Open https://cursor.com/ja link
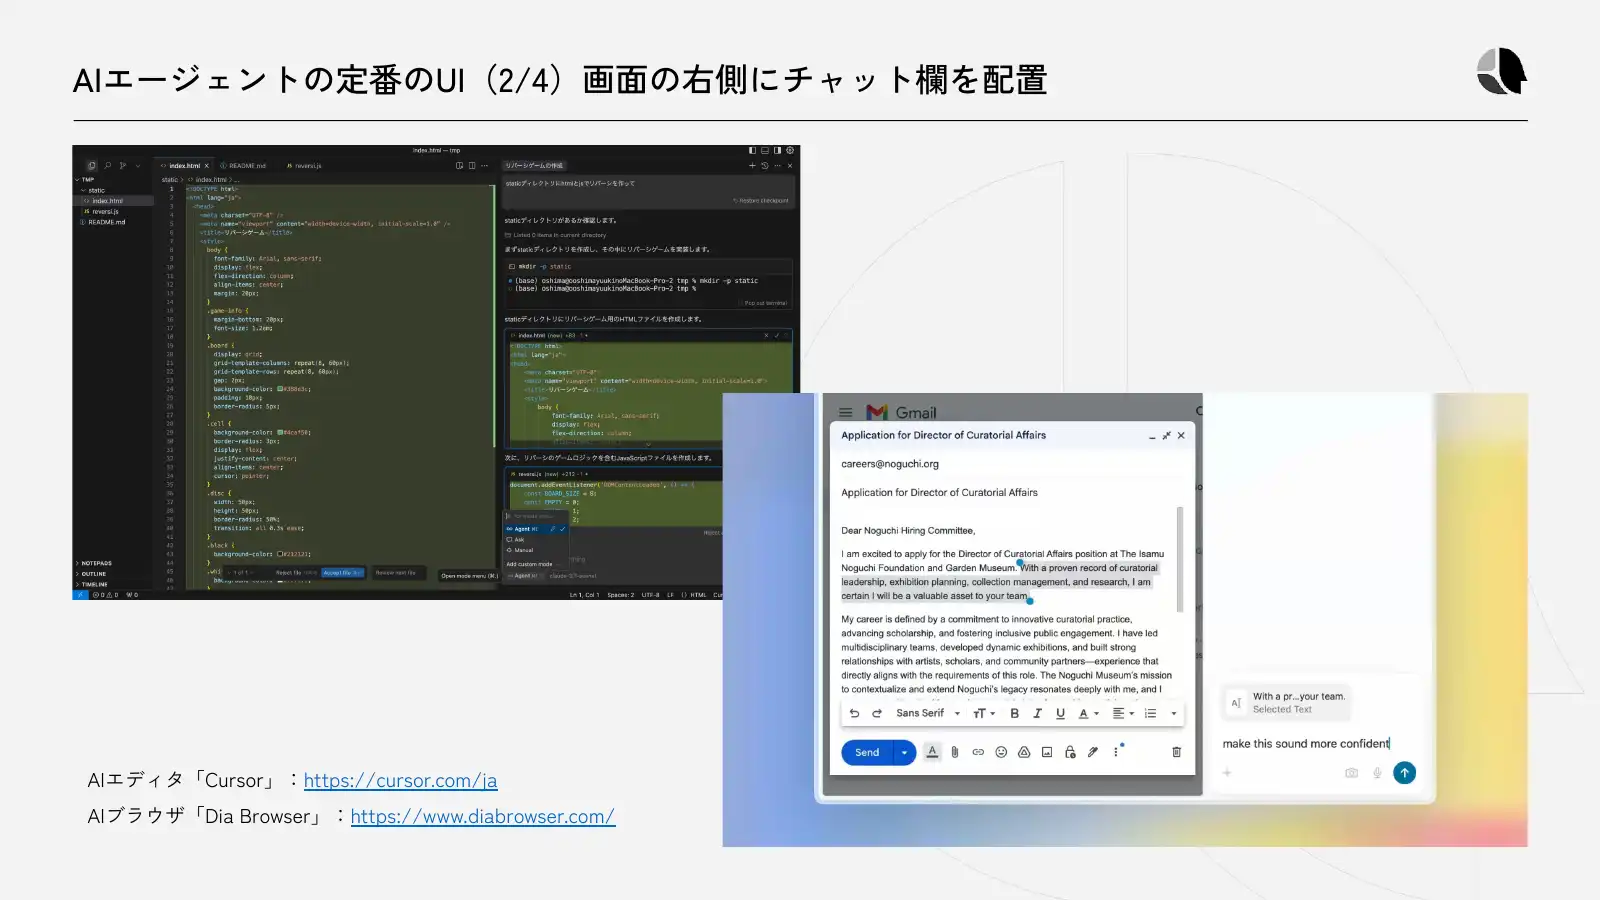 400,781
